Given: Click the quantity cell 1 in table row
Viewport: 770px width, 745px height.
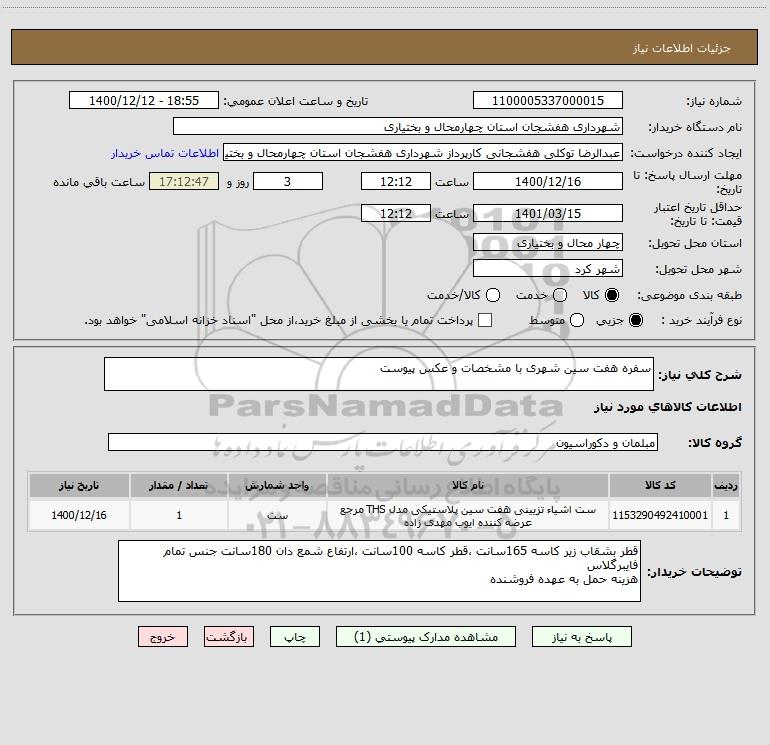Looking at the screenshot, I should pos(179,515).
